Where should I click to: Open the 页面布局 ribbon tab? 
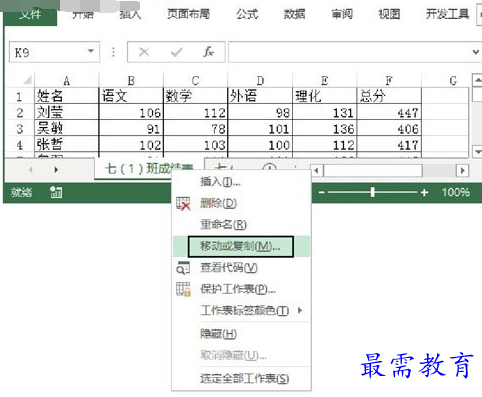(188, 14)
